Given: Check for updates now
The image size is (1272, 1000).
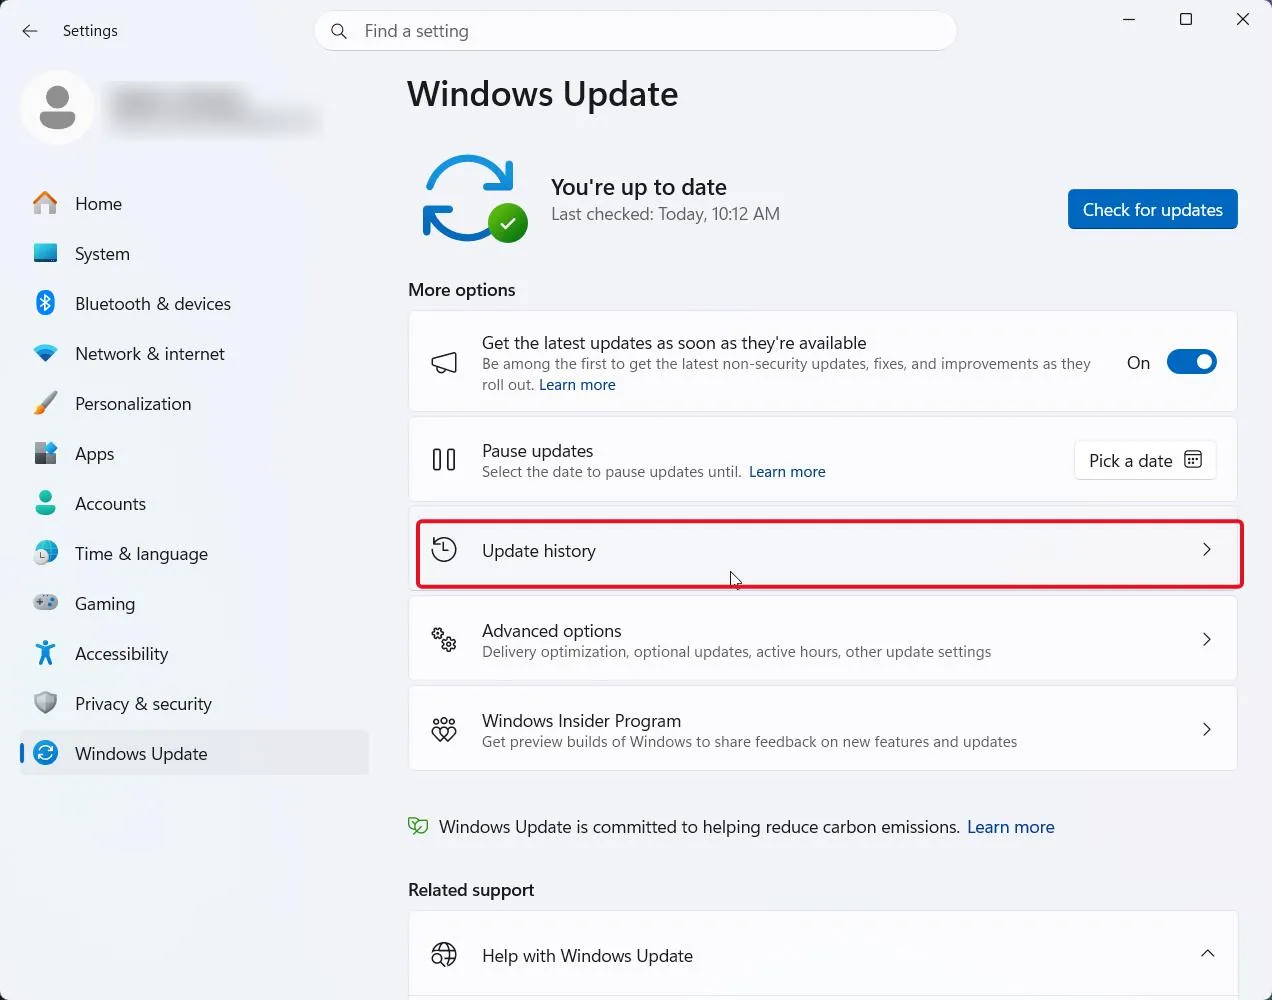Looking at the screenshot, I should pyautogui.click(x=1152, y=209).
